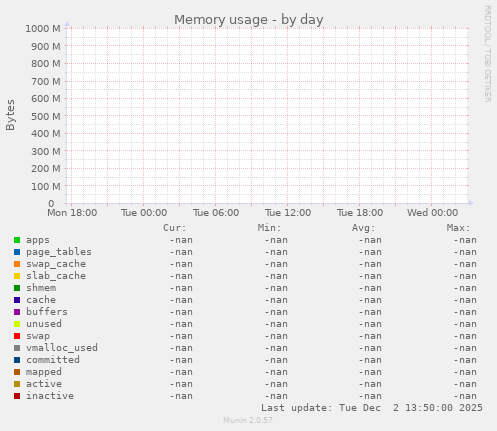Image resolution: width=497 pixels, height=431 pixels.
Task: Click the swap Max -nan value
Action: coord(465,336)
